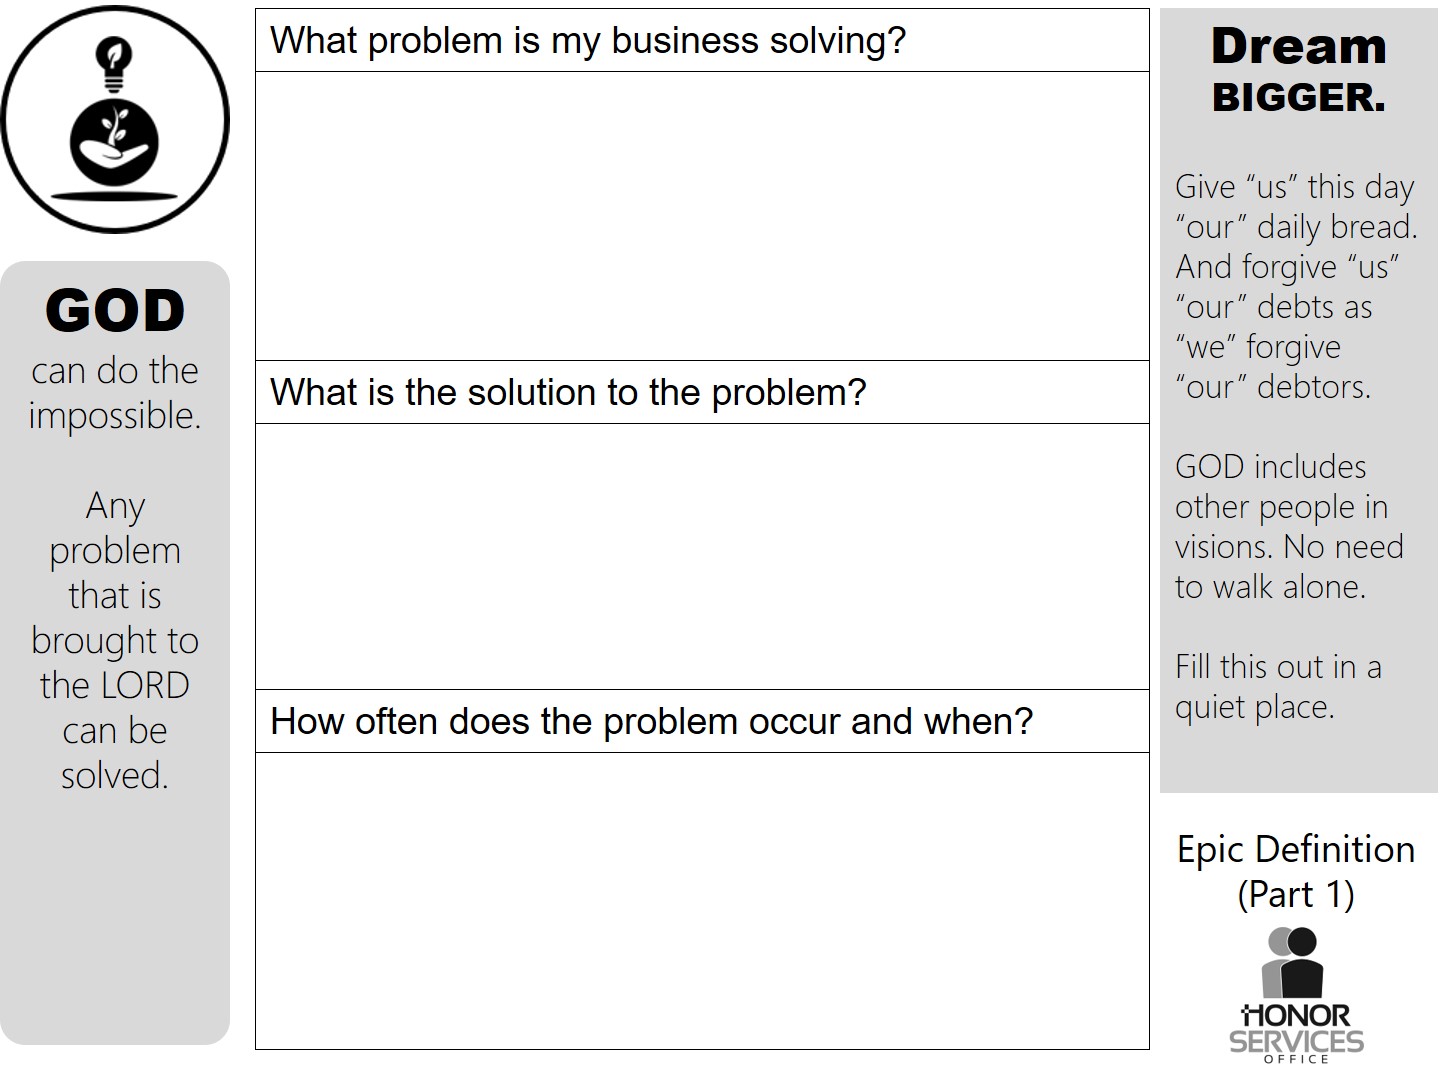Screen dimensions: 1448x1066
Task: Click the blank answer box under the solution question
Action: (x=702, y=556)
